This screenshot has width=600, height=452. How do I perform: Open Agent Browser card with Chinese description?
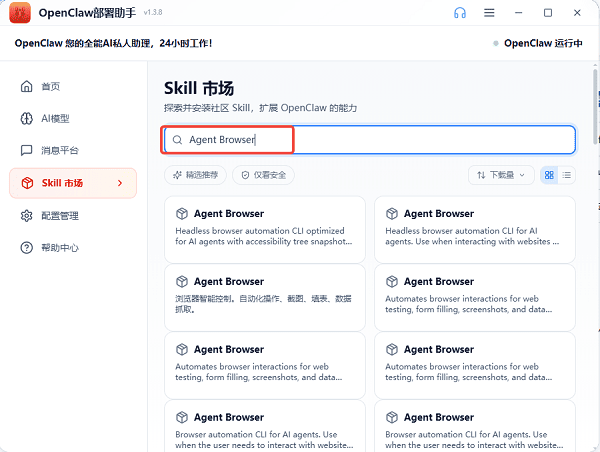click(x=265, y=298)
